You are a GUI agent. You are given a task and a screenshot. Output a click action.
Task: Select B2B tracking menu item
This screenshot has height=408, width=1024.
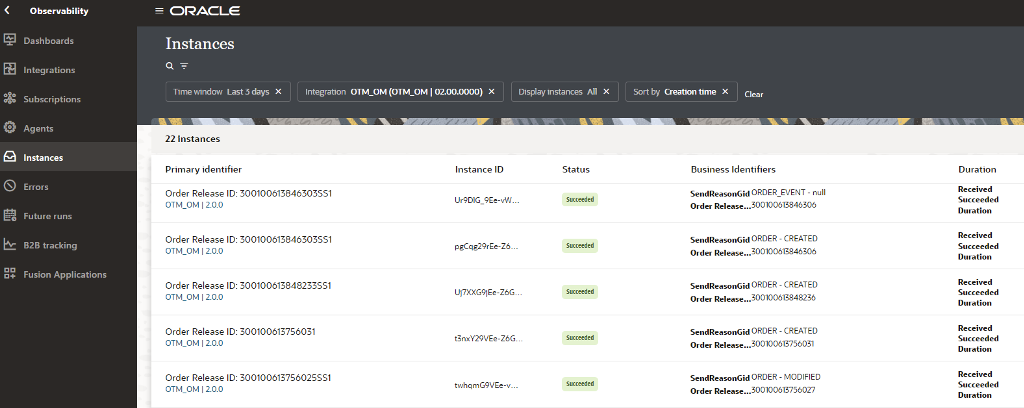click(x=50, y=245)
